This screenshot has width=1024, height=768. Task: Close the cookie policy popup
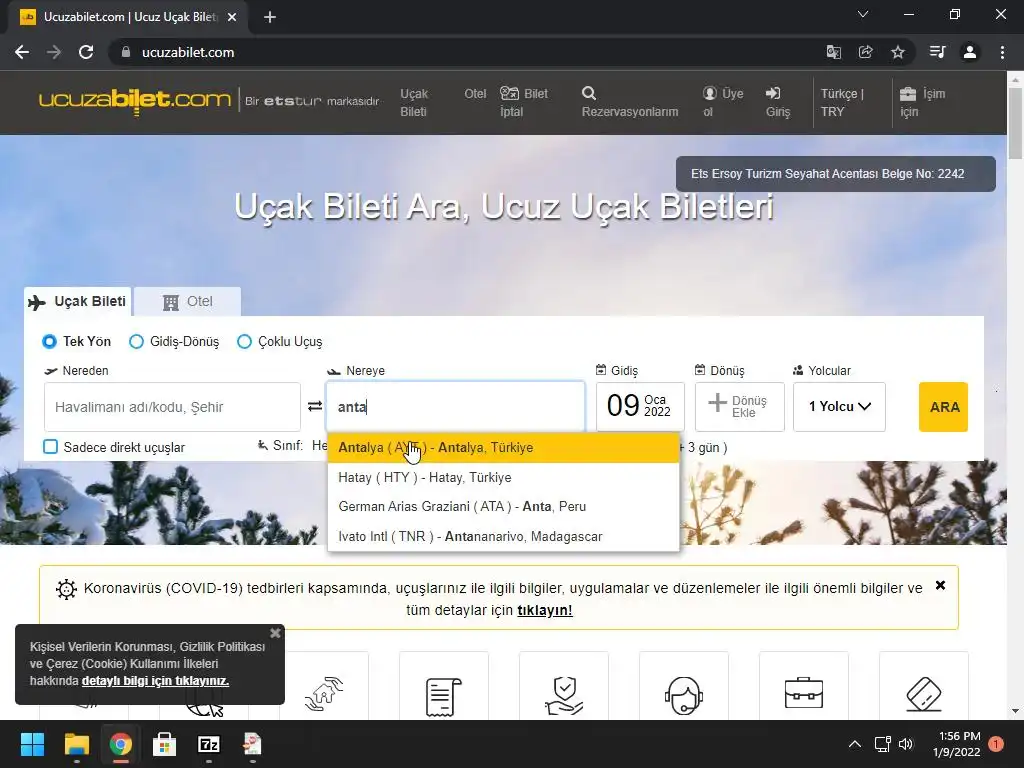click(276, 633)
